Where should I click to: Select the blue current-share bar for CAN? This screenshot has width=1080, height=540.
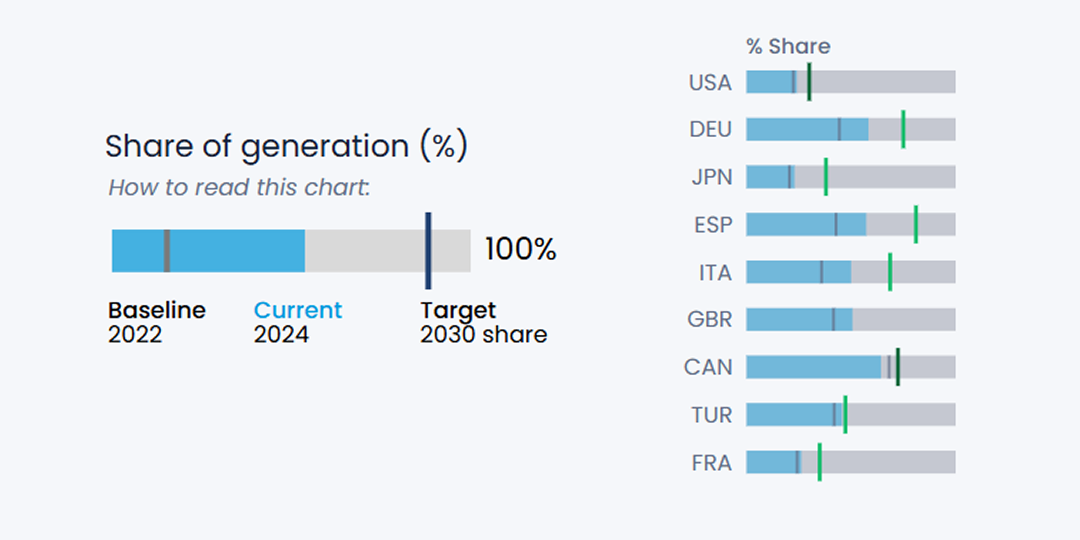click(x=813, y=367)
